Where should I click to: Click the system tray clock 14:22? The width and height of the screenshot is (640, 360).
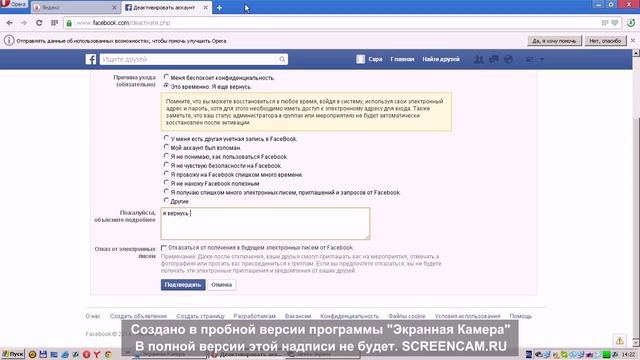click(628, 354)
